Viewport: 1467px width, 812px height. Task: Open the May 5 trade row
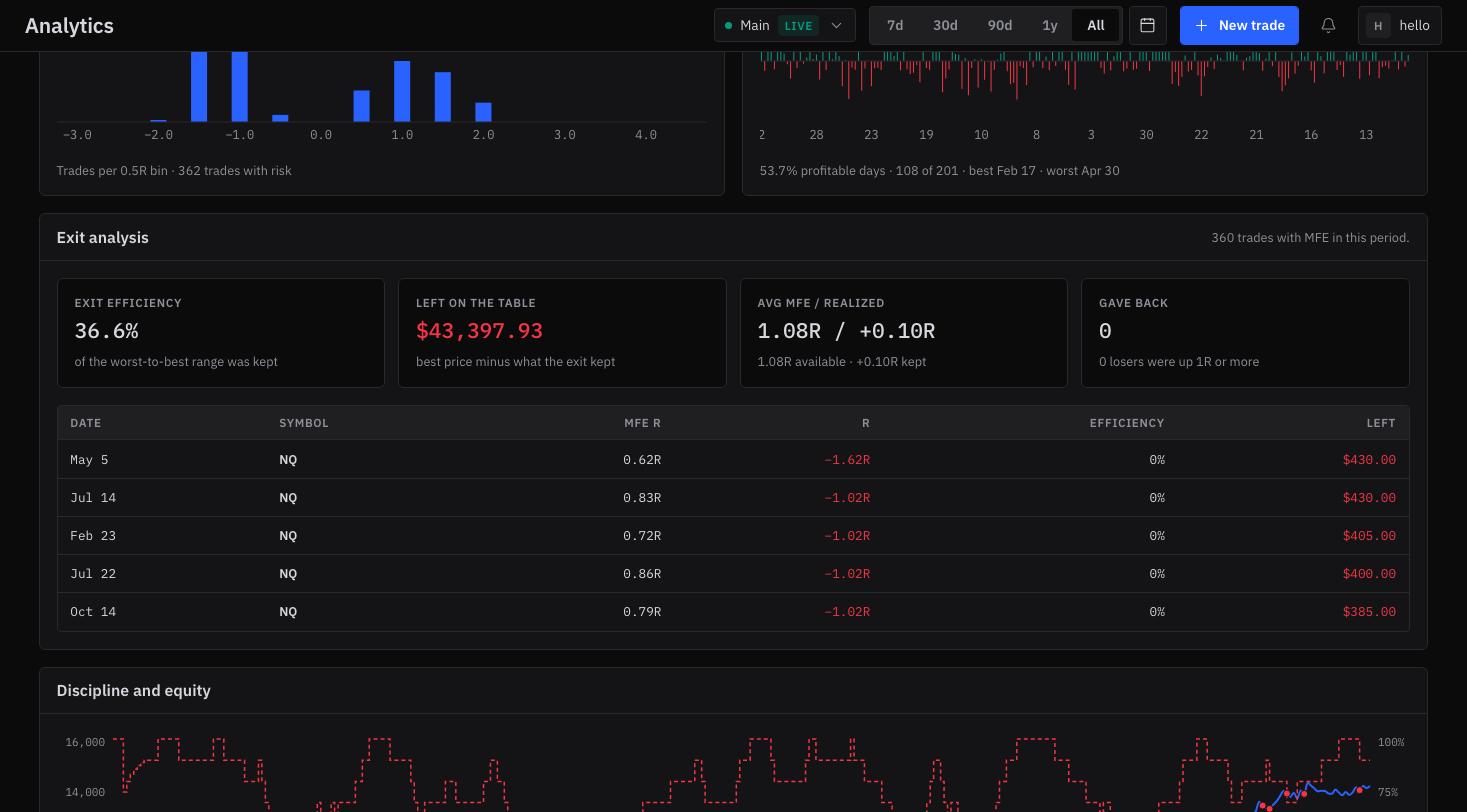733,460
